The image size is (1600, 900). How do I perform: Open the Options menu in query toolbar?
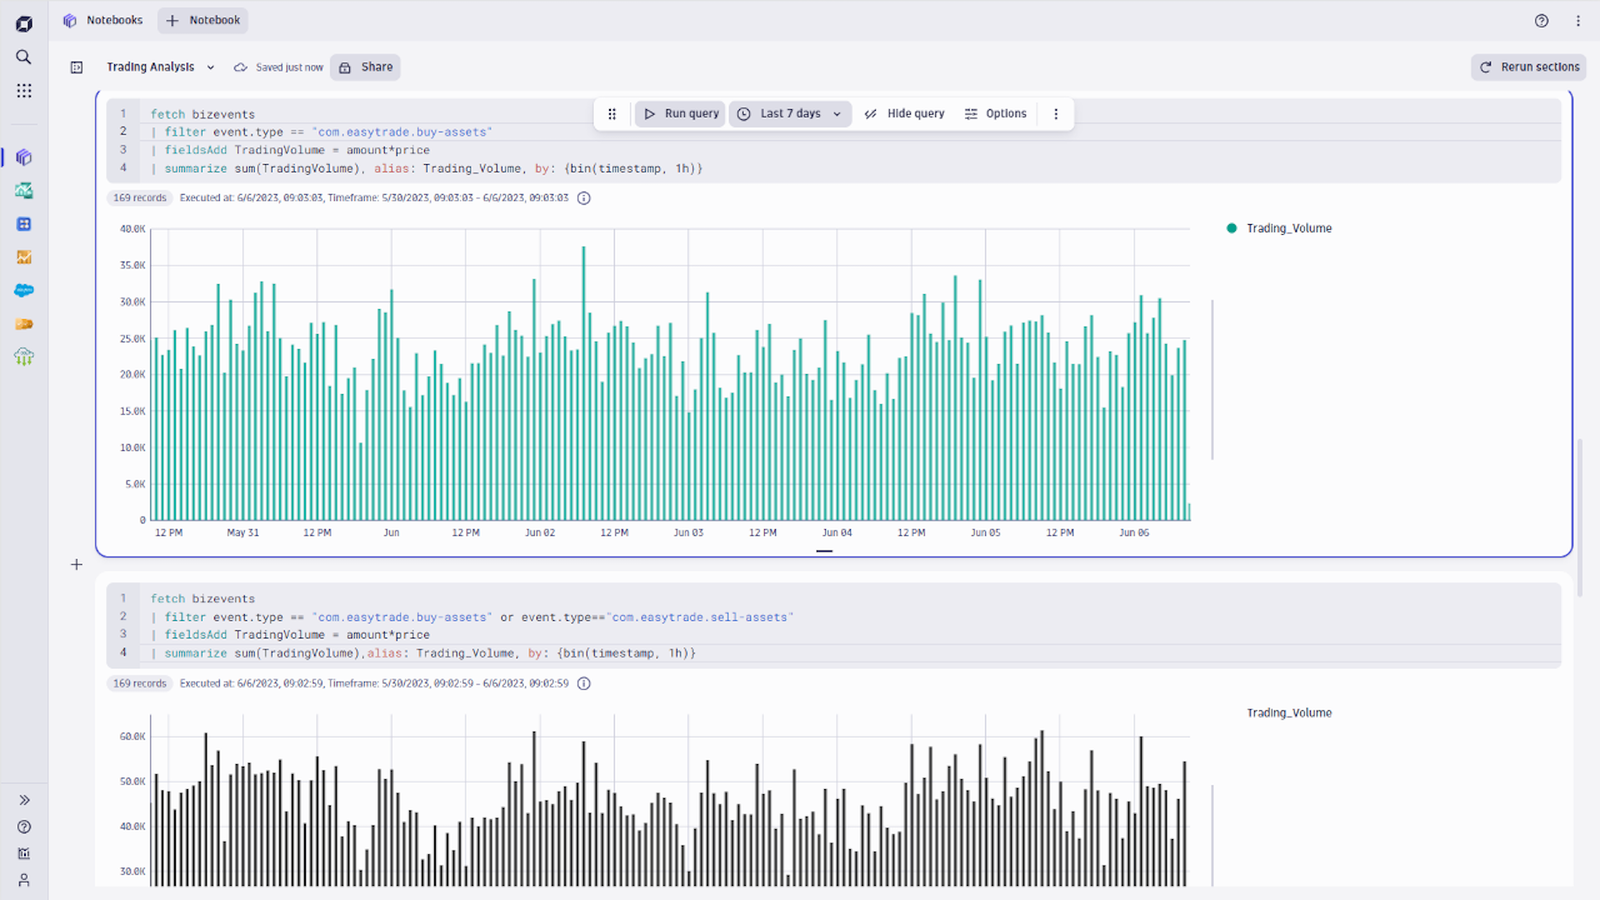[996, 114]
